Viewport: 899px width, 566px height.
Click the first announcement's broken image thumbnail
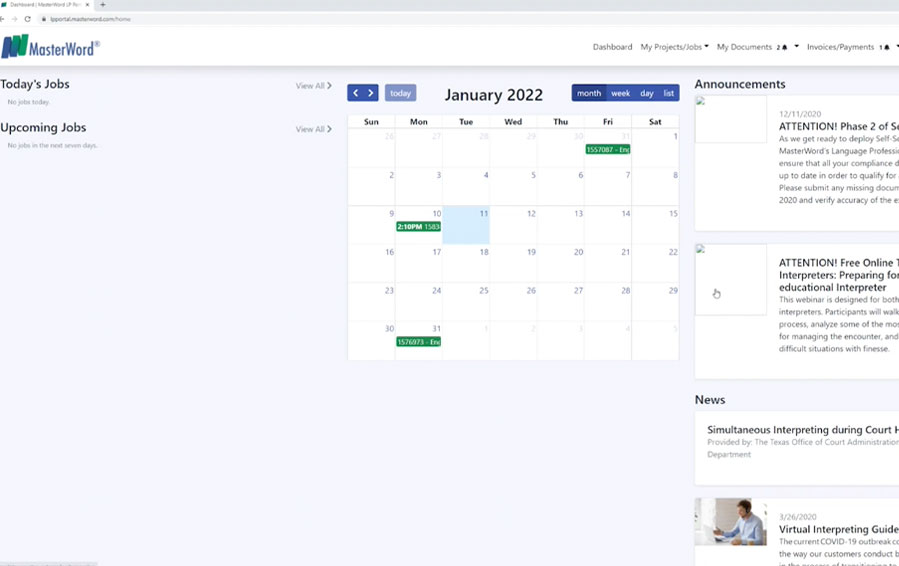point(730,119)
